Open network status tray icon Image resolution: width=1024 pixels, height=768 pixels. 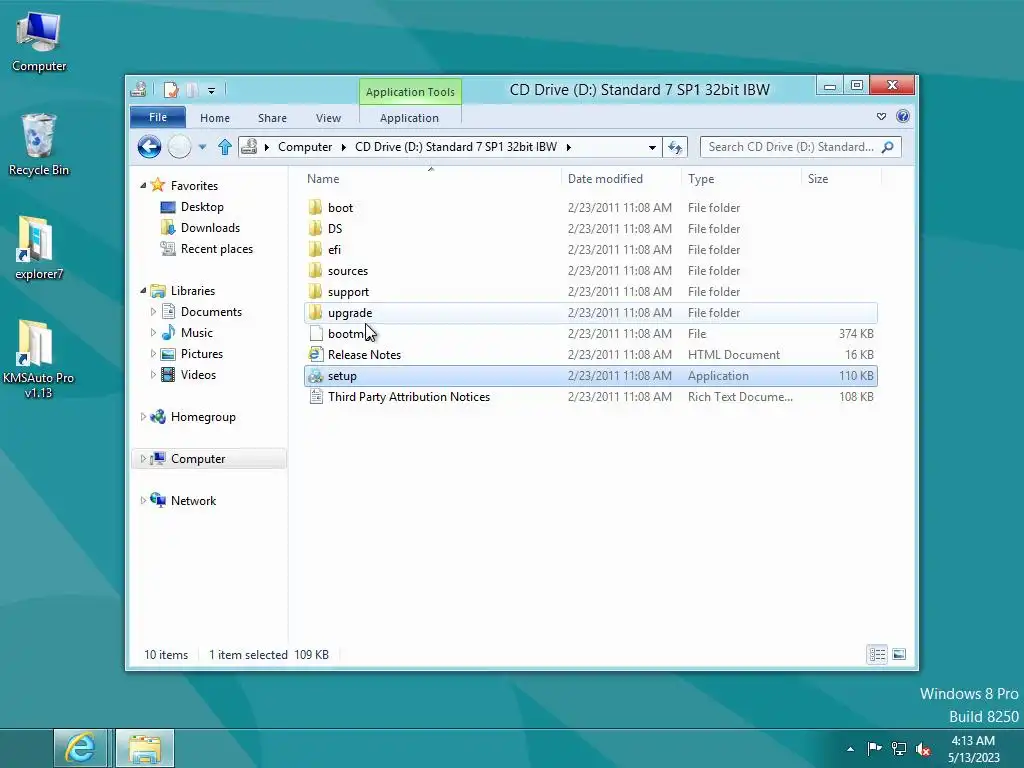pos(899,748)
